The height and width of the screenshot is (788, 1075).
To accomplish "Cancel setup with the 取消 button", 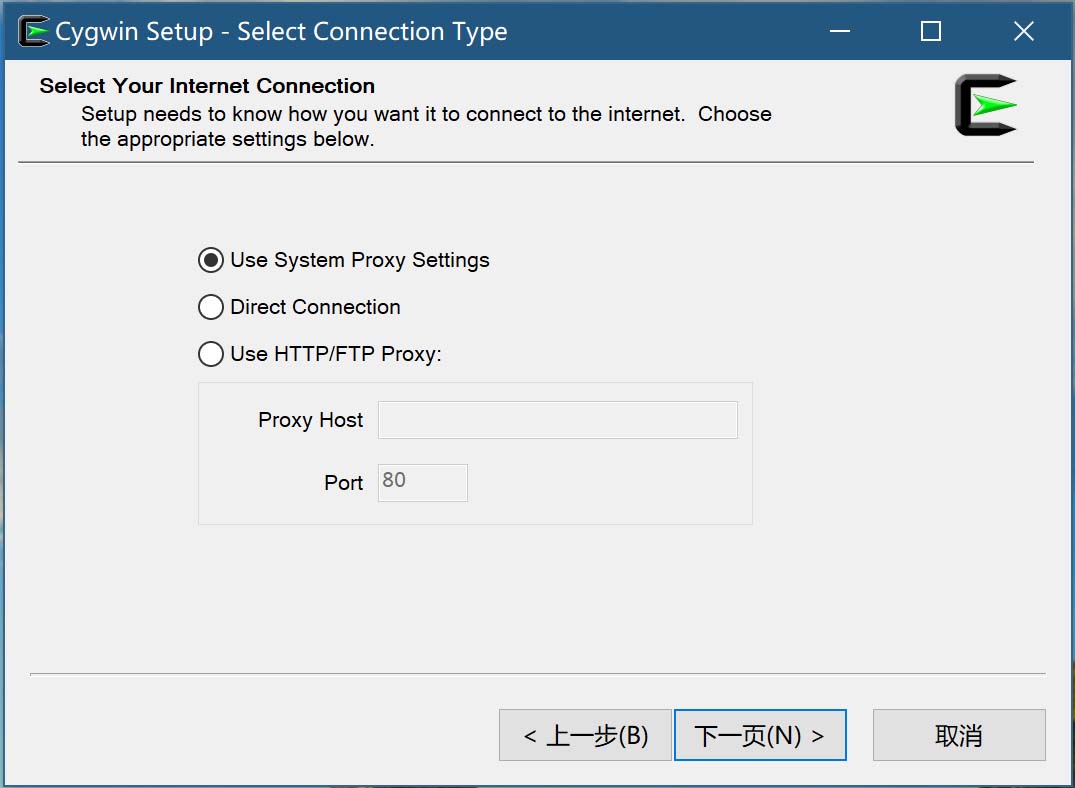I will pos(958,735).
